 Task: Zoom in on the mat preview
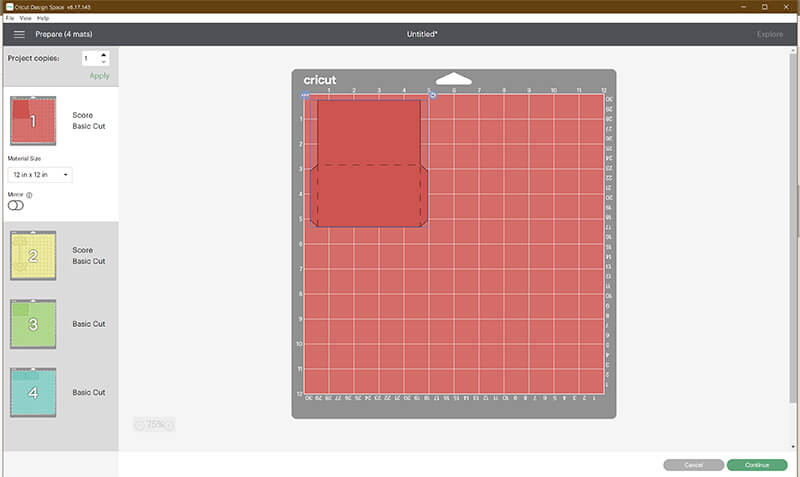(x=169, y=424)
